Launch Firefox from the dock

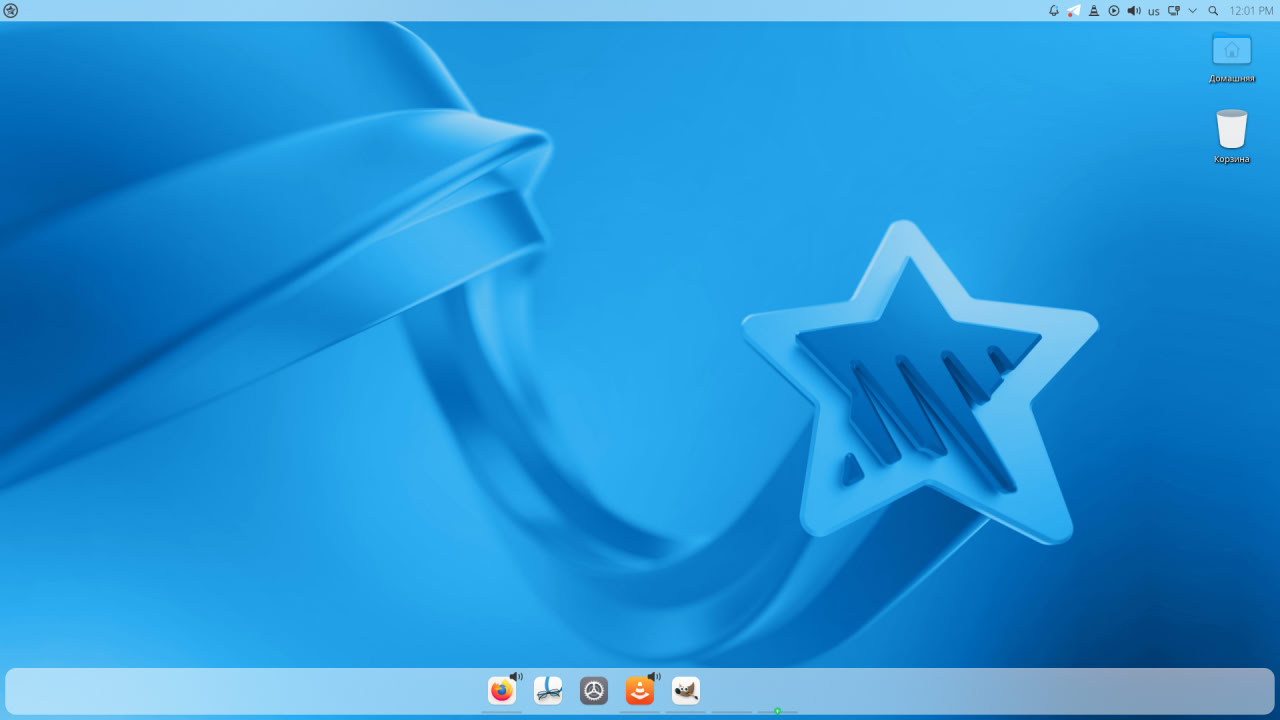click(501, 691)
